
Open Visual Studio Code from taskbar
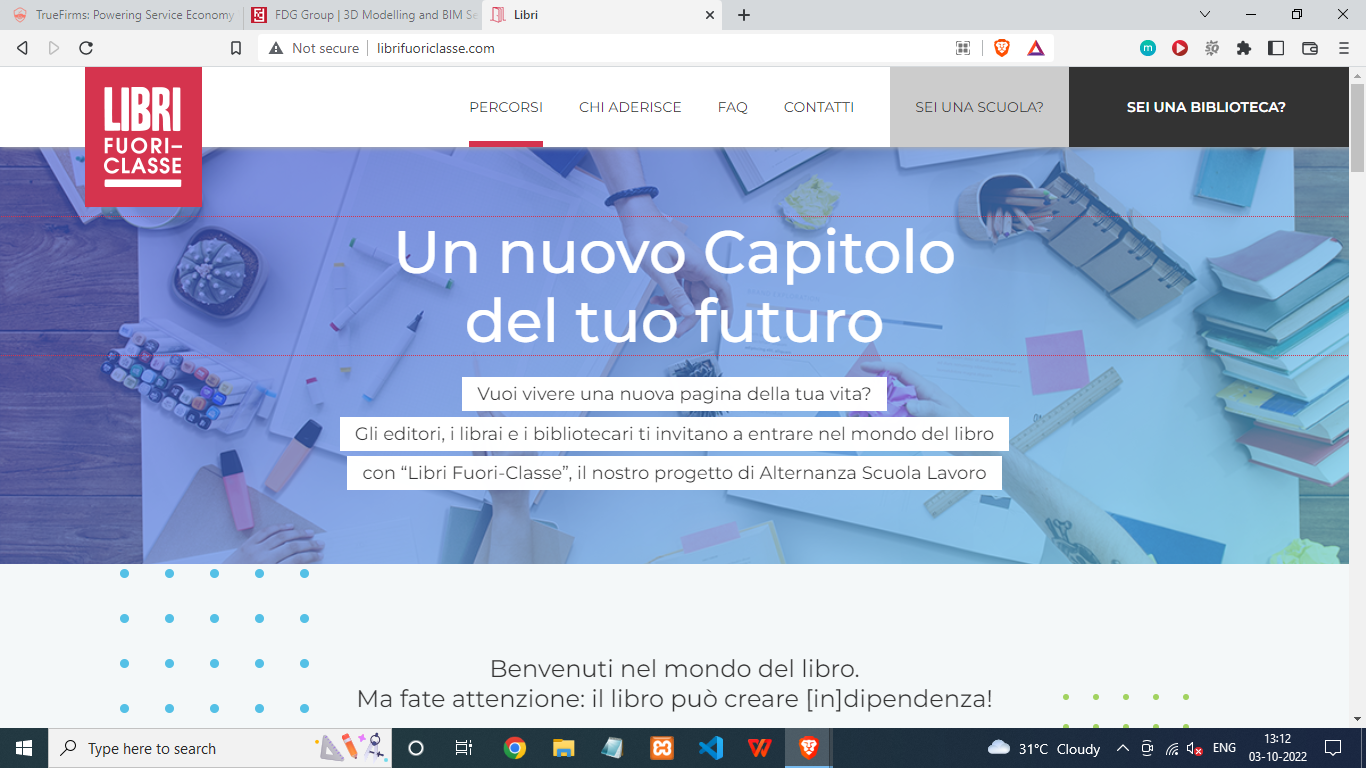tap(710, 748)
